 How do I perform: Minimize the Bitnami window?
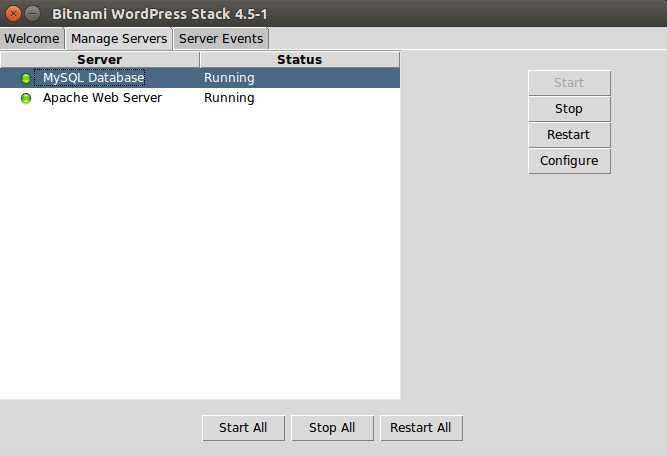(x=33, y=14)
